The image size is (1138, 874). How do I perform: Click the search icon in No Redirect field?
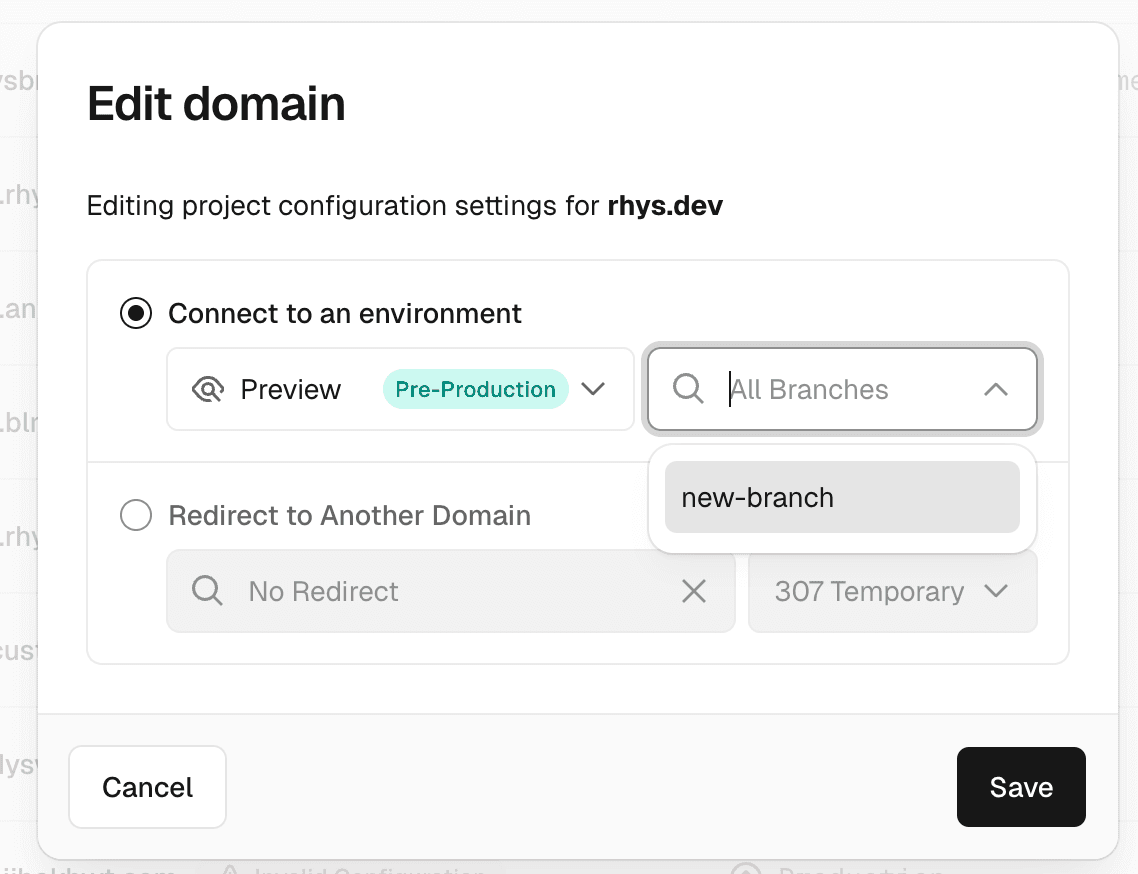click(x=207, y=591)
